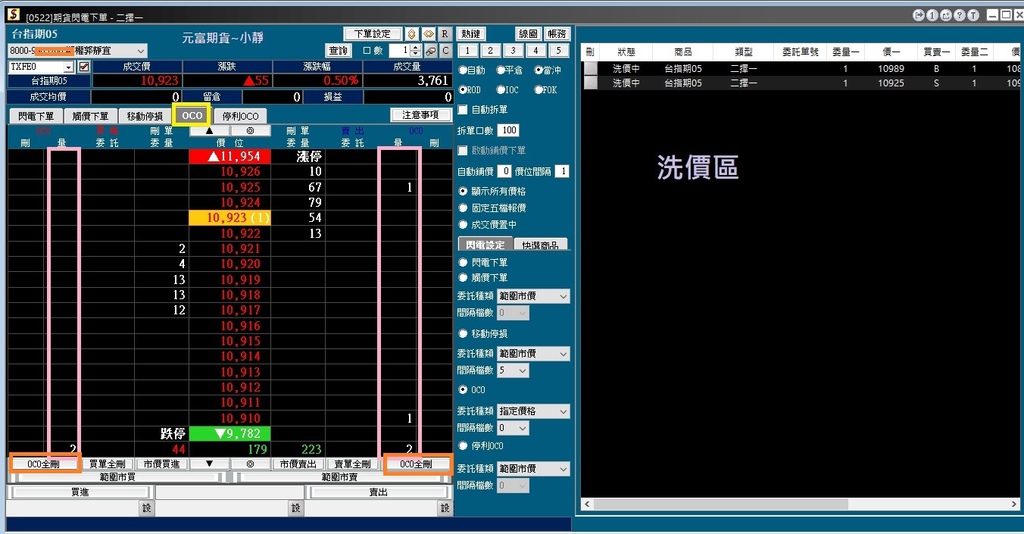Screen dimensions: 1024x534
Task: Click the 下單設定 button
Action: tap(372, 34)
